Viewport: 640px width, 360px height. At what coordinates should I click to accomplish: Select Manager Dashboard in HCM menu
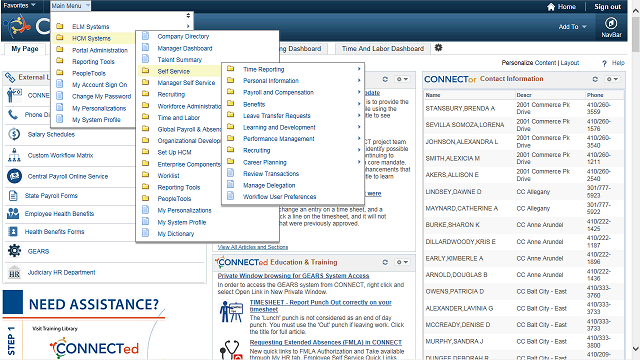coord(185,48)
